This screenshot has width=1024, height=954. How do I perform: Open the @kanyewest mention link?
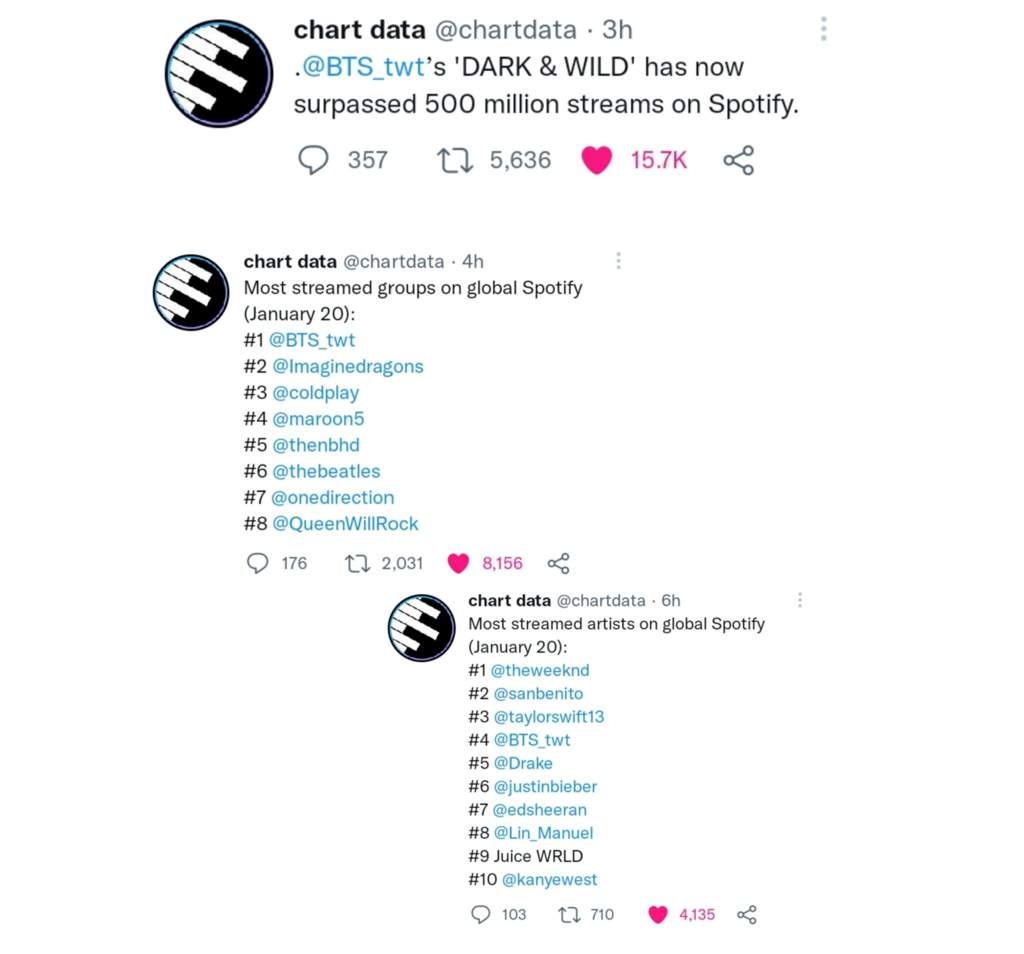[x=549, y=880]
